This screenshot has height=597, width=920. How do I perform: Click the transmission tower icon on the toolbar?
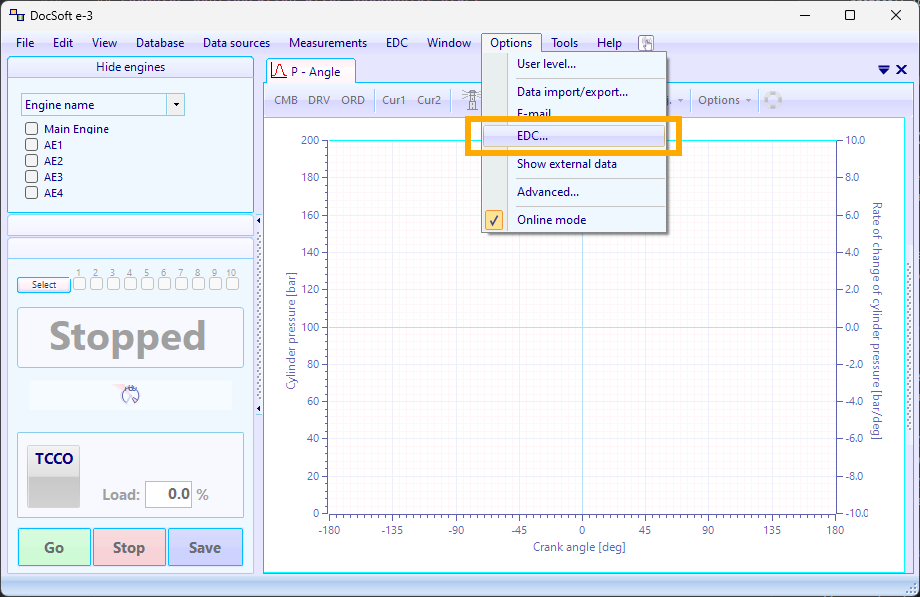click(469, 100)
